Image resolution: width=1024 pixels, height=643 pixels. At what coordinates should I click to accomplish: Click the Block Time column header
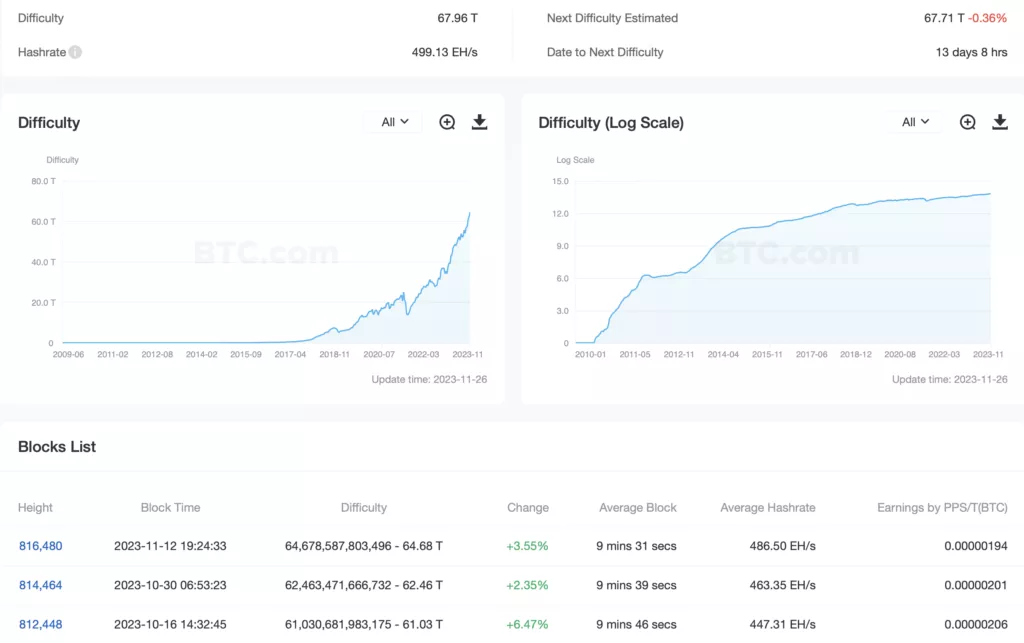pos(170,507)
